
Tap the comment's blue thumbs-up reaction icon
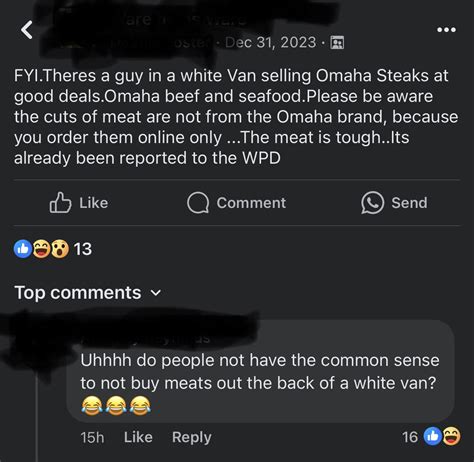[433, 436]
